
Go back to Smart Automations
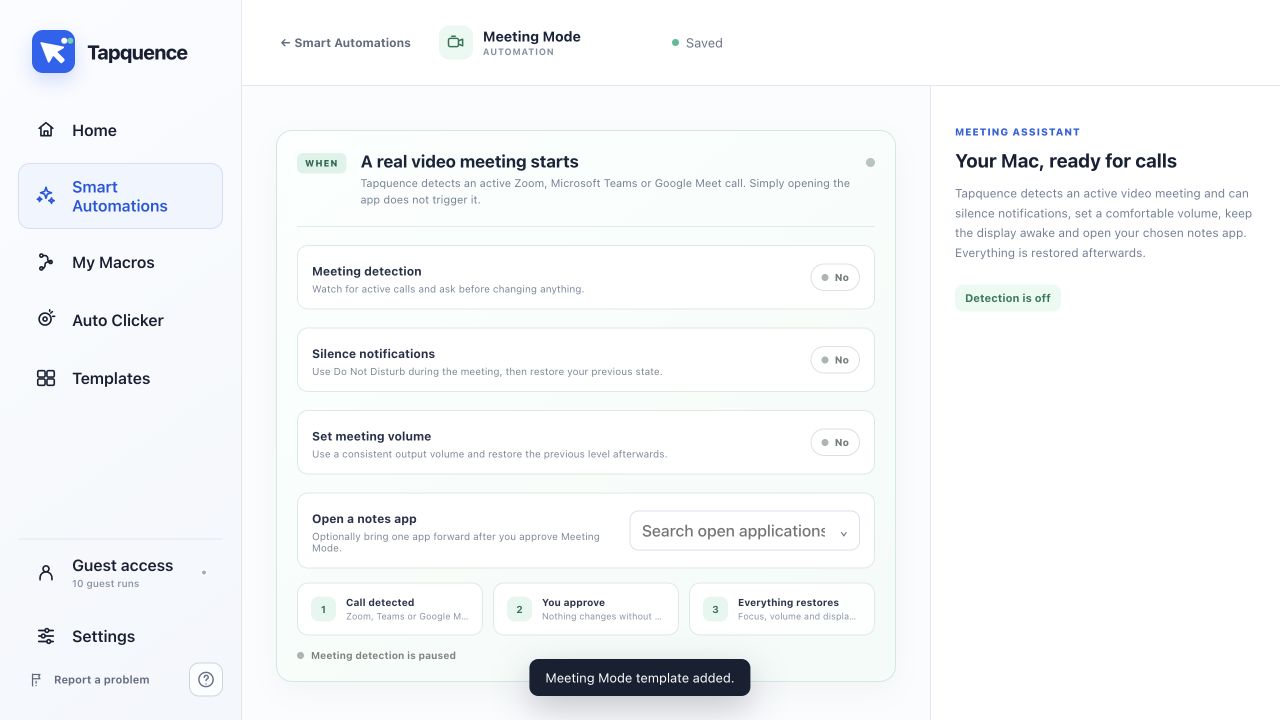345,43
